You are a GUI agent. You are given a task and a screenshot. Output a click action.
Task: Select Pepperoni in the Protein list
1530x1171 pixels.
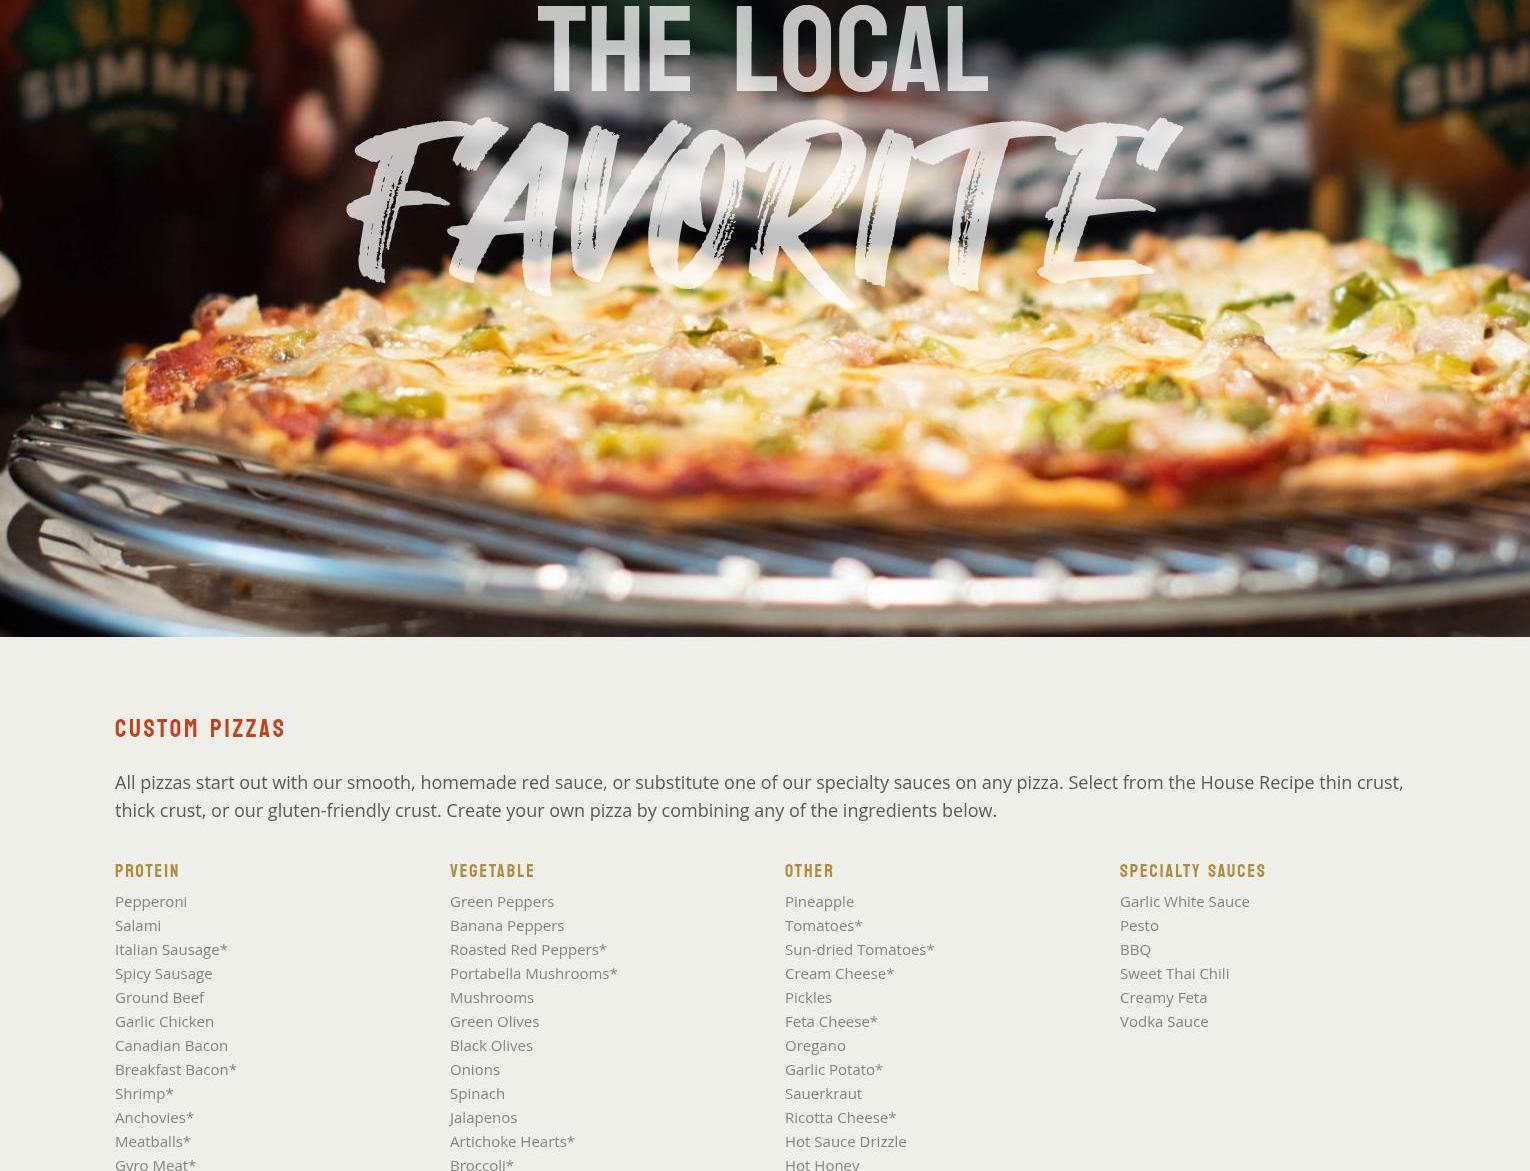point(151,901)
